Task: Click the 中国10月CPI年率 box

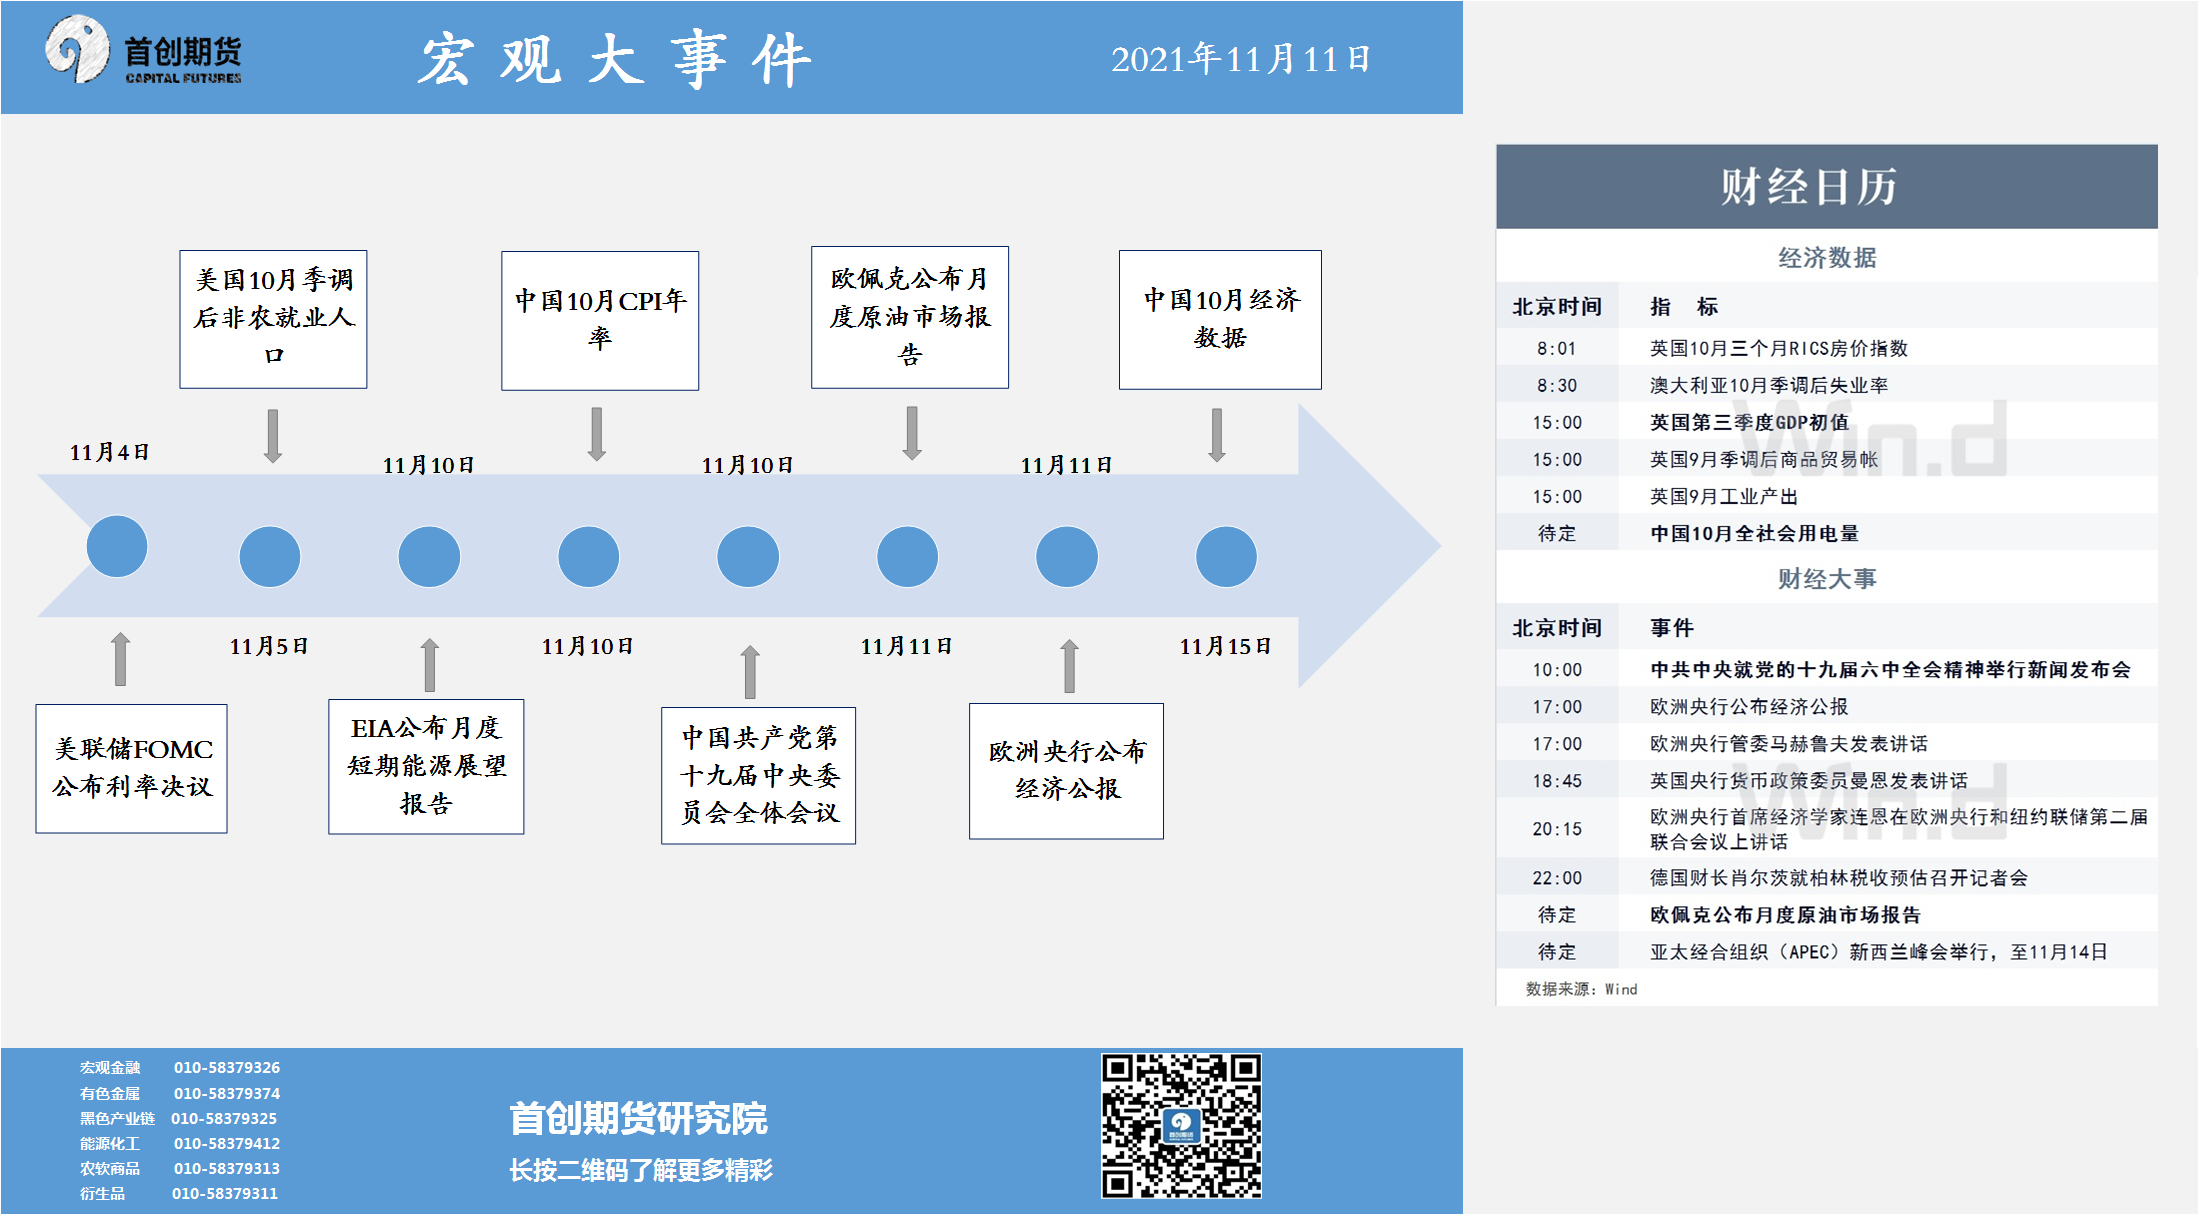Action: click(600, 320)
